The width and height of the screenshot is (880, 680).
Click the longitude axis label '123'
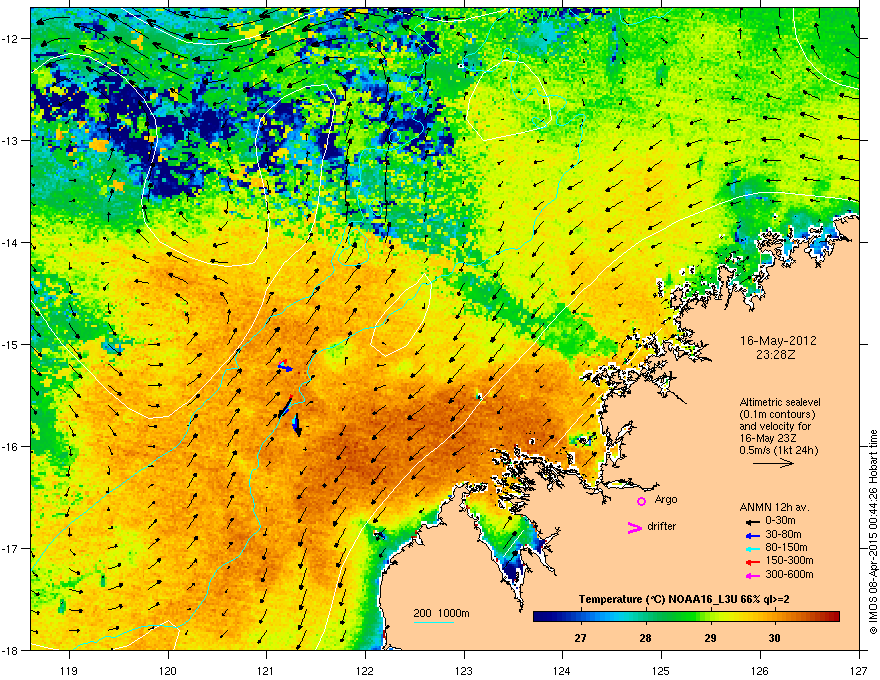click(464, 670)
